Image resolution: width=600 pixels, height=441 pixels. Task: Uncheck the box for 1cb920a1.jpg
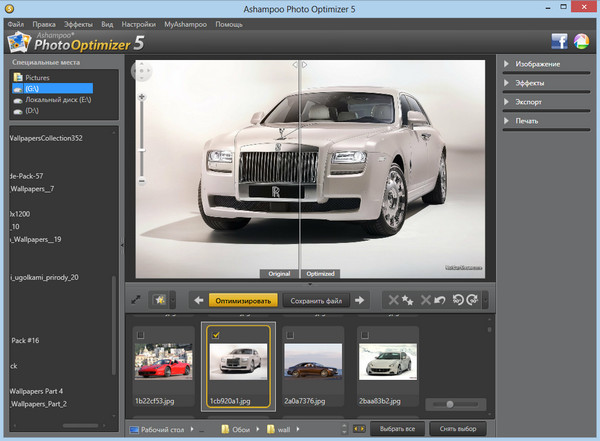tap(216, 335)
